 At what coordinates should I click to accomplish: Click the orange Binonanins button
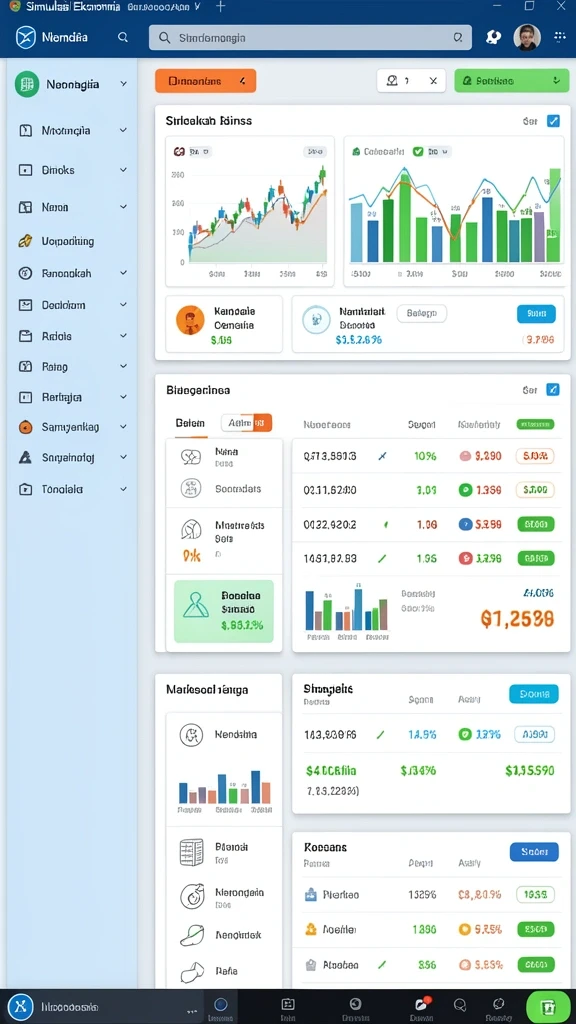click(x=206, y=81)
